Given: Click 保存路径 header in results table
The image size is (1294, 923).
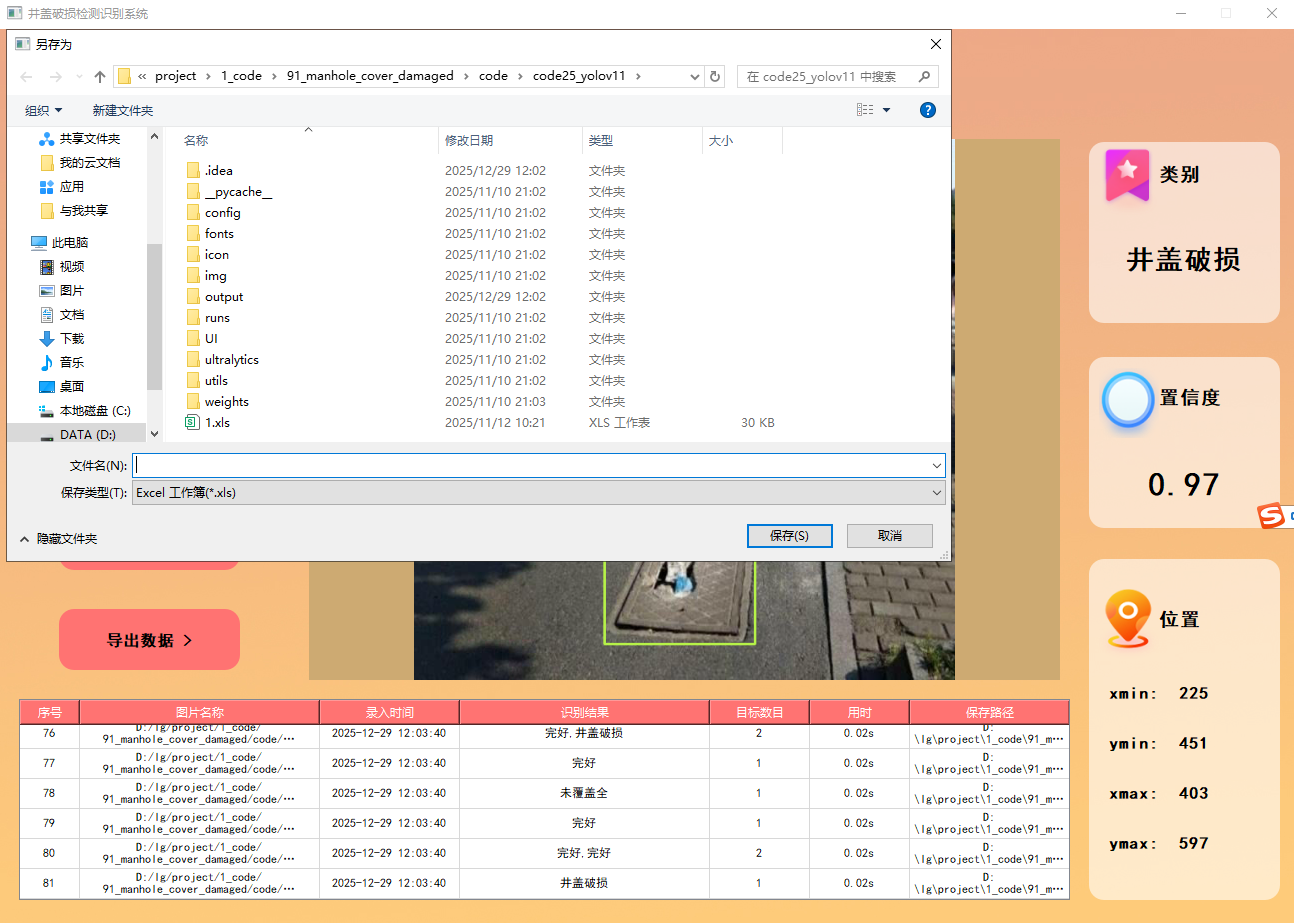Looking at the screenshot, I should 989,713.
